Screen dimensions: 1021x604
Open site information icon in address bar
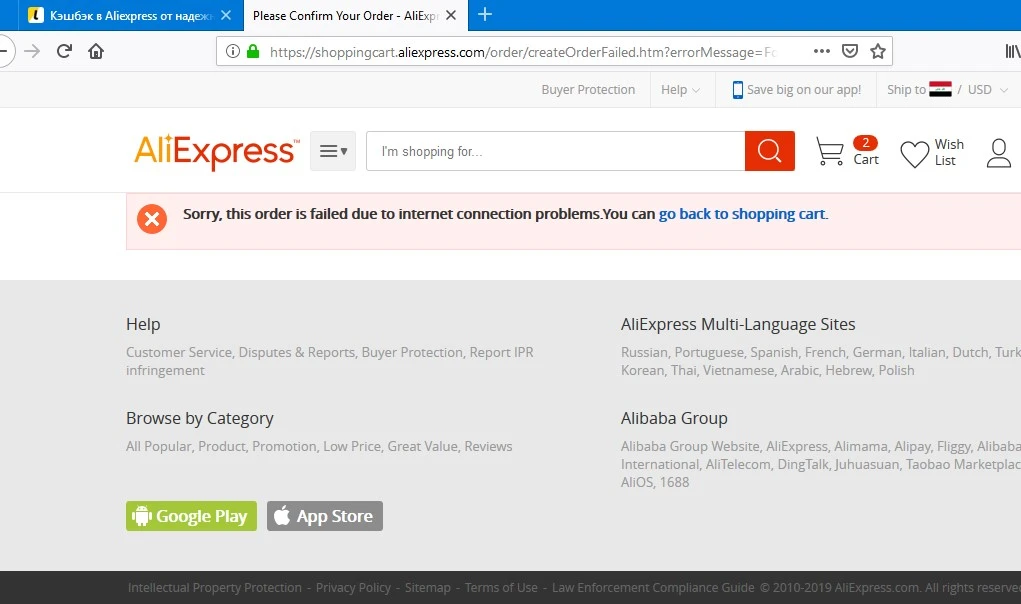point(232,51)
